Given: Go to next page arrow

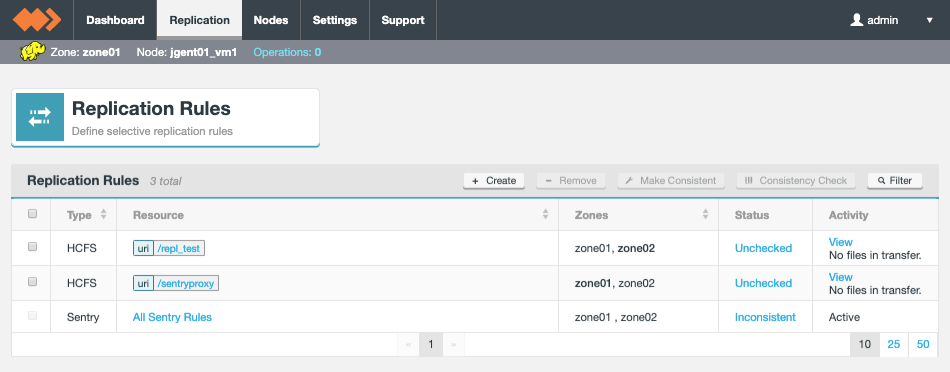Looking at the screenshot, I should pos(453,345).
